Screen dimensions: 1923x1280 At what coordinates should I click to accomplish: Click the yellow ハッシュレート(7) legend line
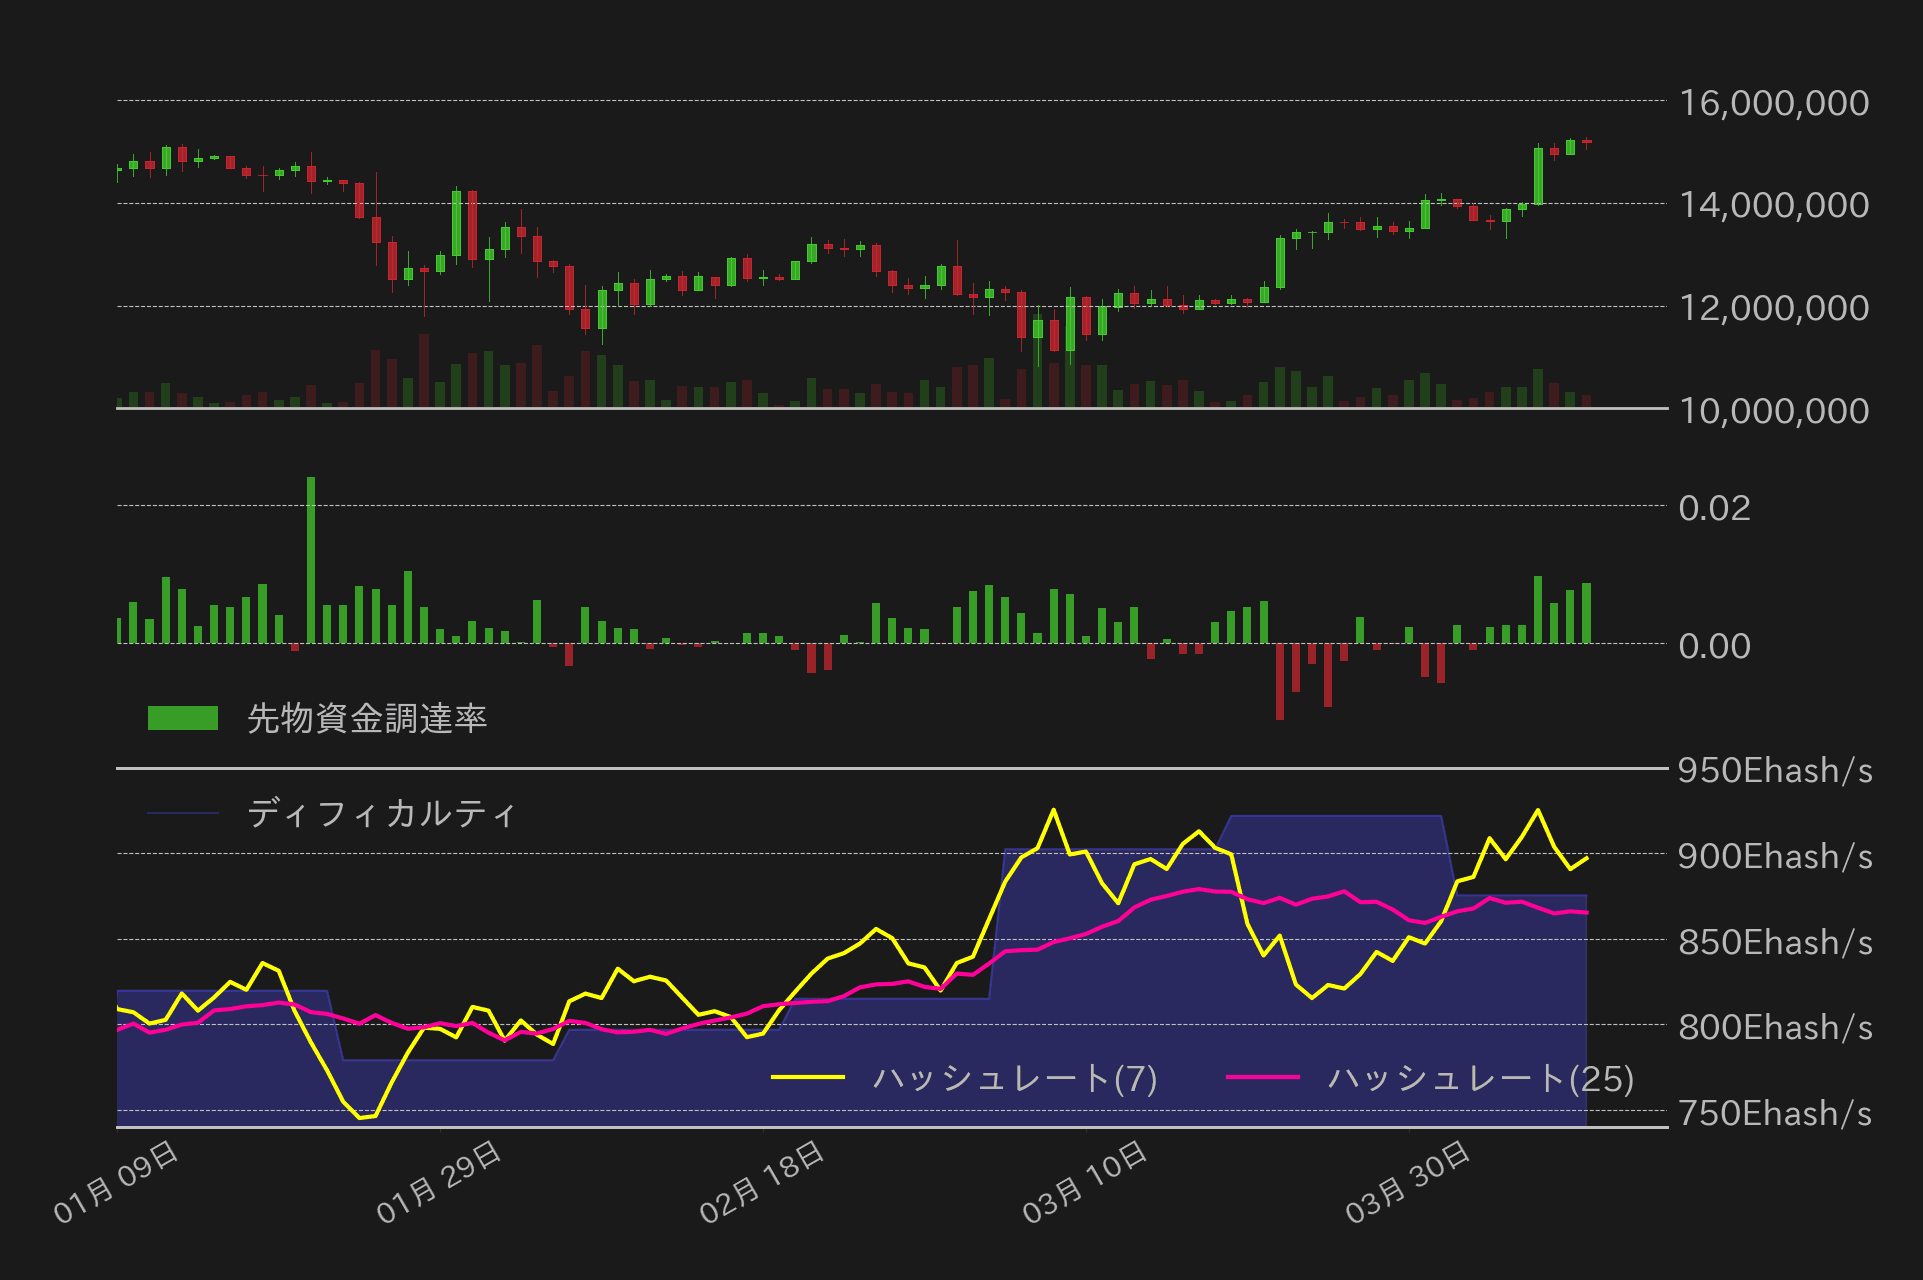(x=808, y=1077)
